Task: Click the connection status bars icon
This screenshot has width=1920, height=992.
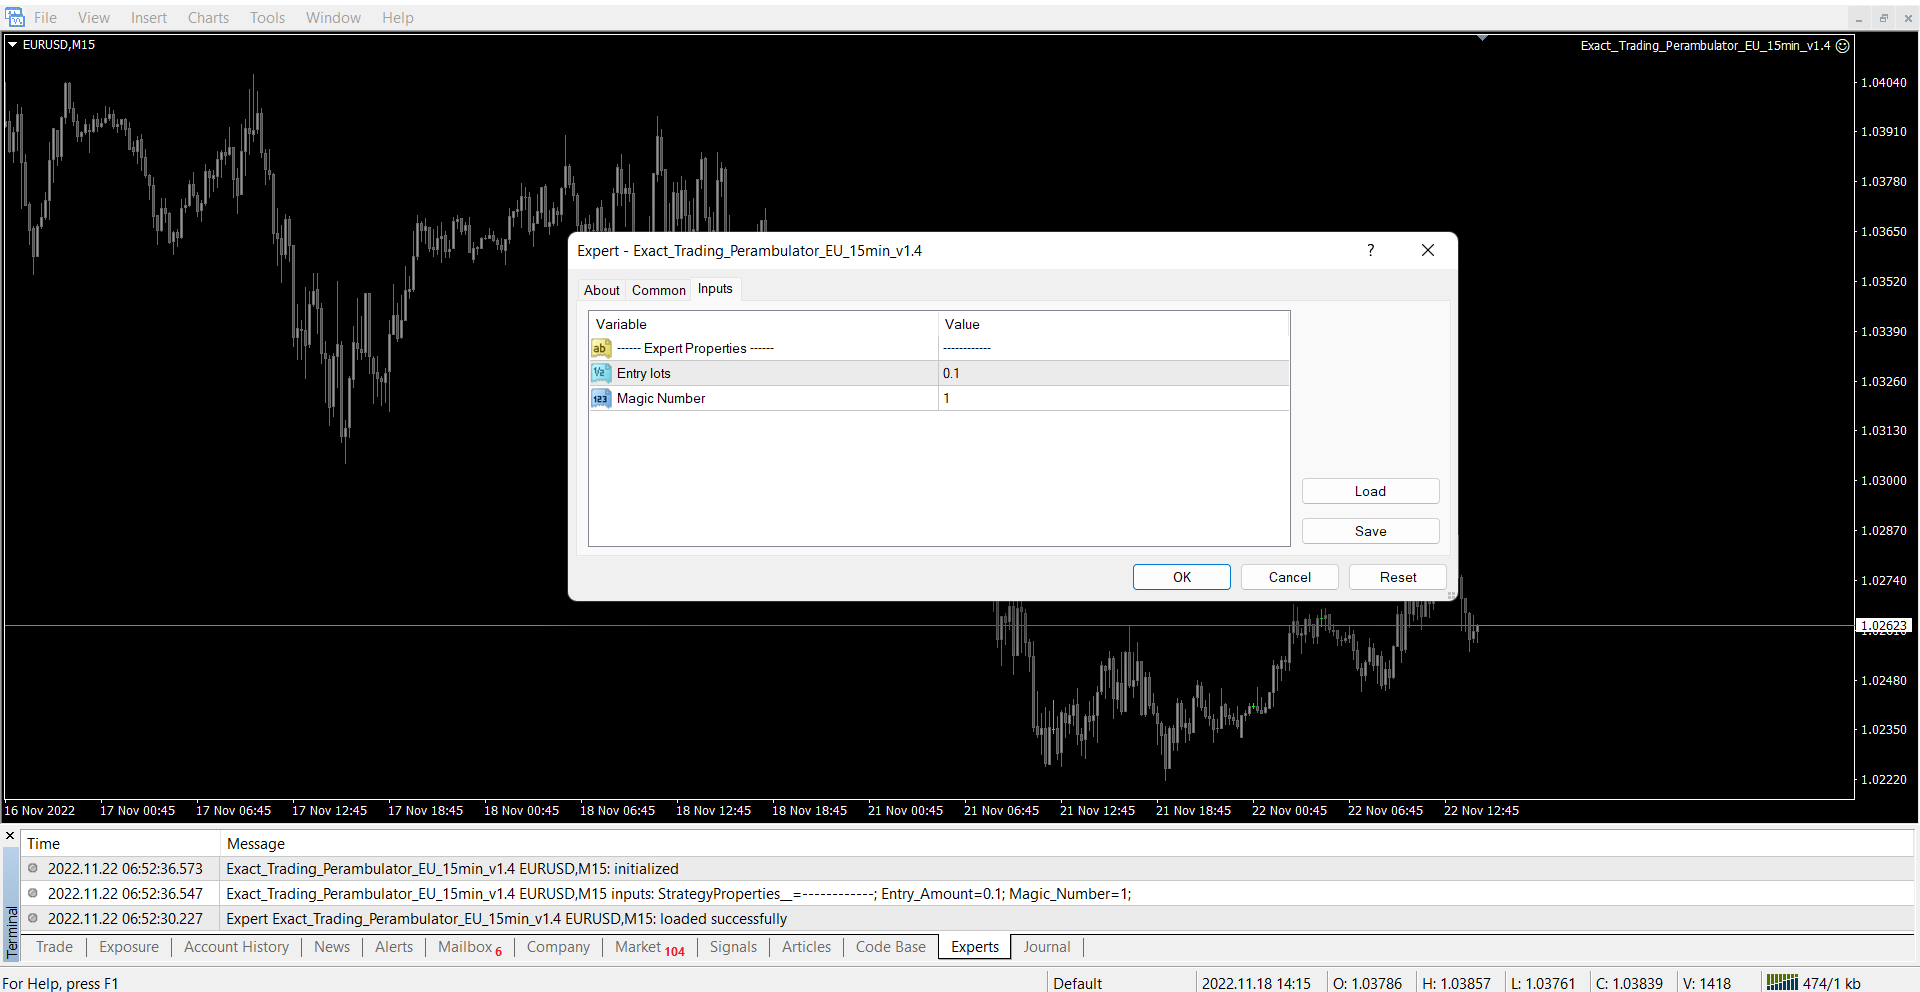Action: click(x=1781, y=982)
